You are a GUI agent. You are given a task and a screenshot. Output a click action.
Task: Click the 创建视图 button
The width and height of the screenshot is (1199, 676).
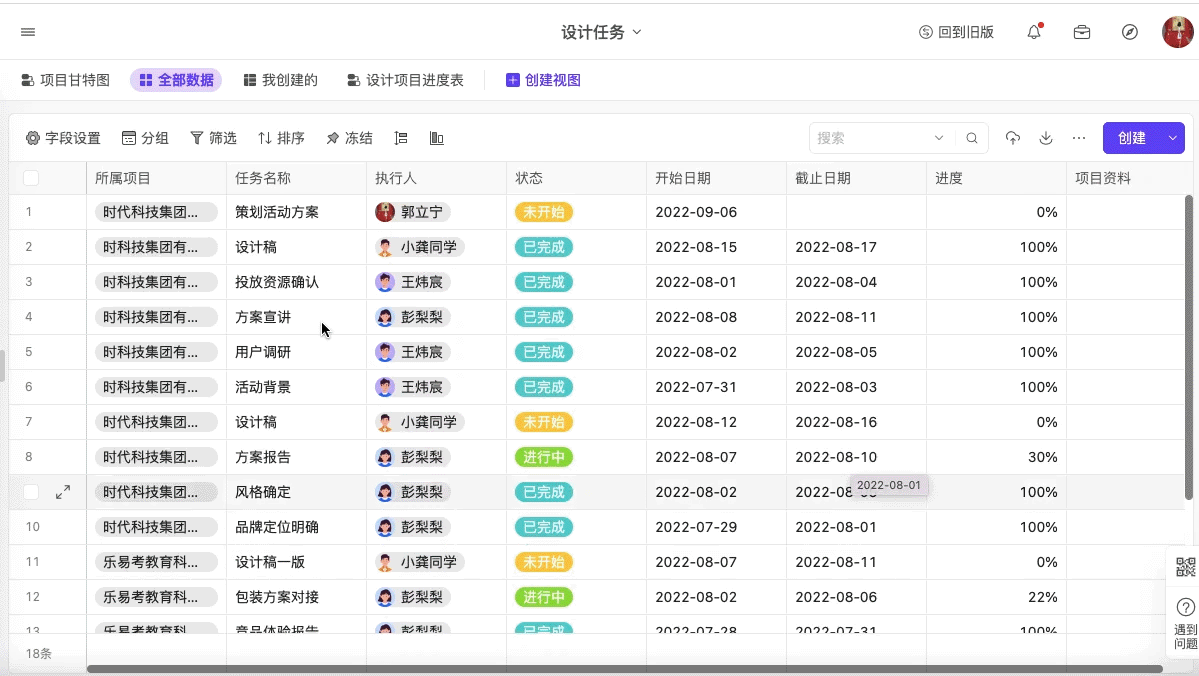pyautogui.click(x=543, y=80)
